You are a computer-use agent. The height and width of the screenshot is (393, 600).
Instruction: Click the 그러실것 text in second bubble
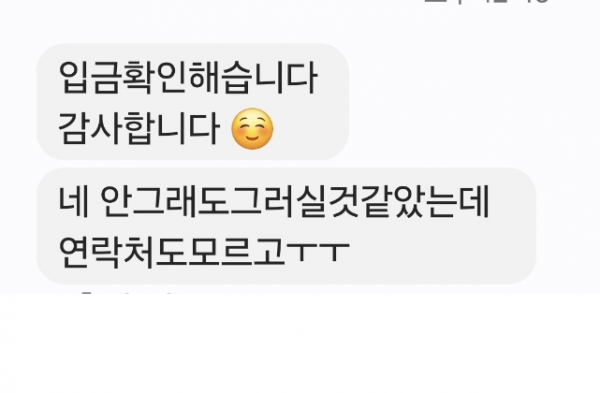point(295,202)
